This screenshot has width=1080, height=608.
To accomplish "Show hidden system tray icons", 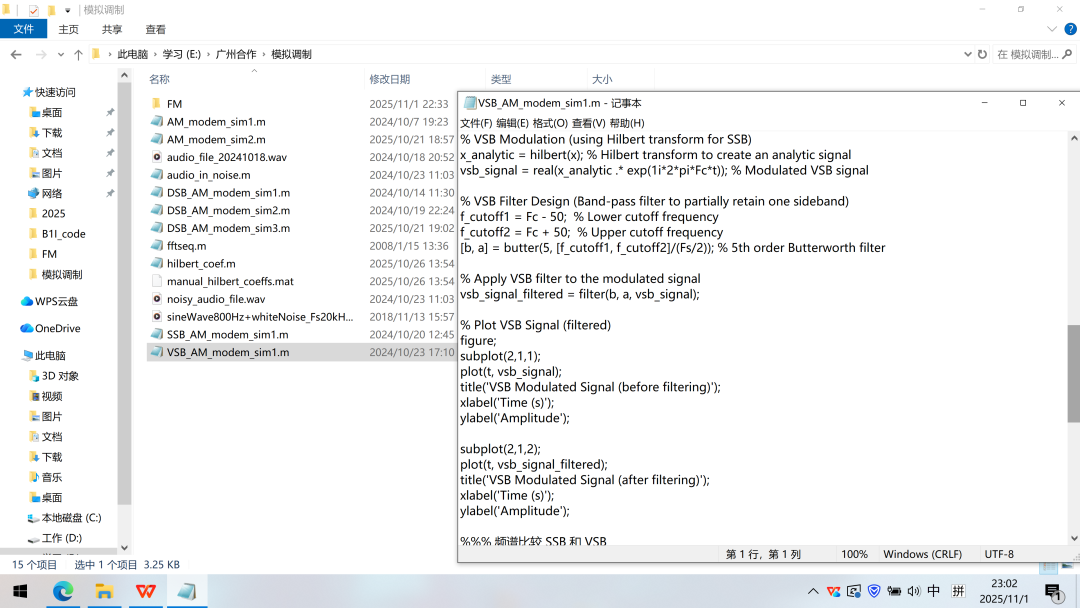I will 813,592.
